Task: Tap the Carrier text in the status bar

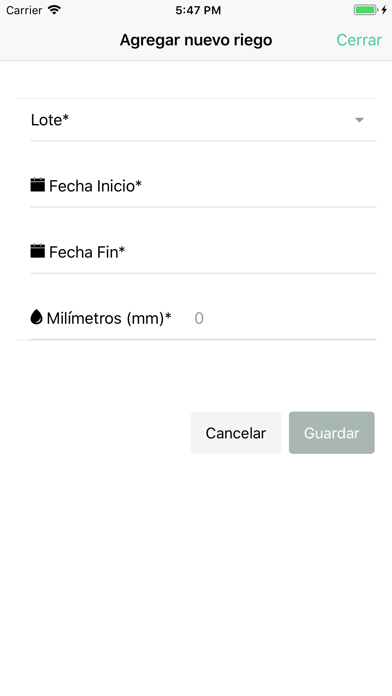Action: pyautogui.click(x=24, y=10)
